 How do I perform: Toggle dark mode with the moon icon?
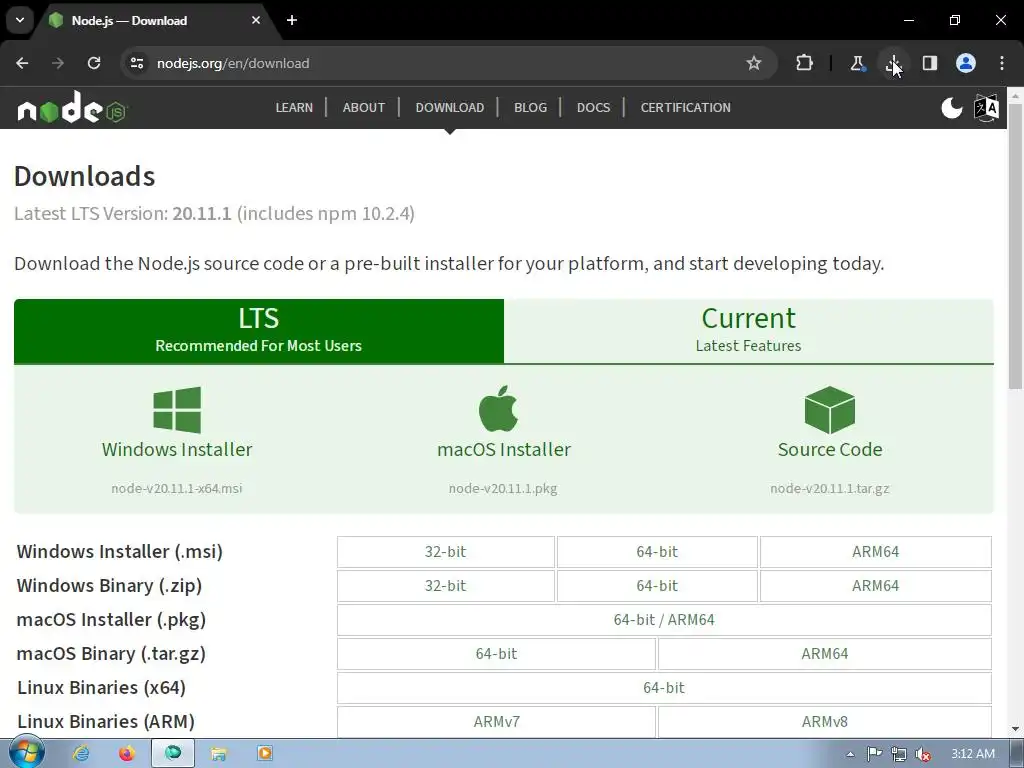[x=952, y=108]
